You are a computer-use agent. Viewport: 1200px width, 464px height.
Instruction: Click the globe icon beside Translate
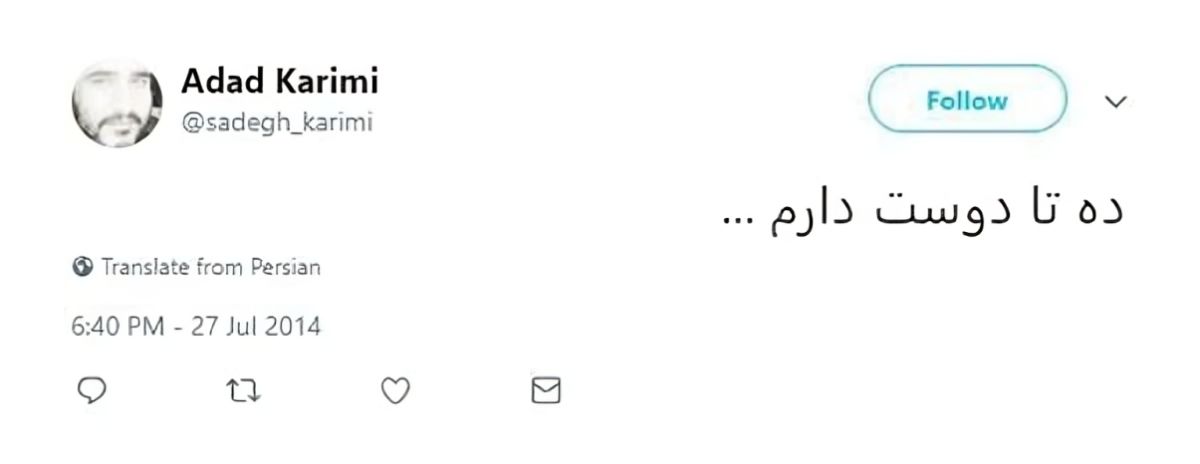pos(83,267)
